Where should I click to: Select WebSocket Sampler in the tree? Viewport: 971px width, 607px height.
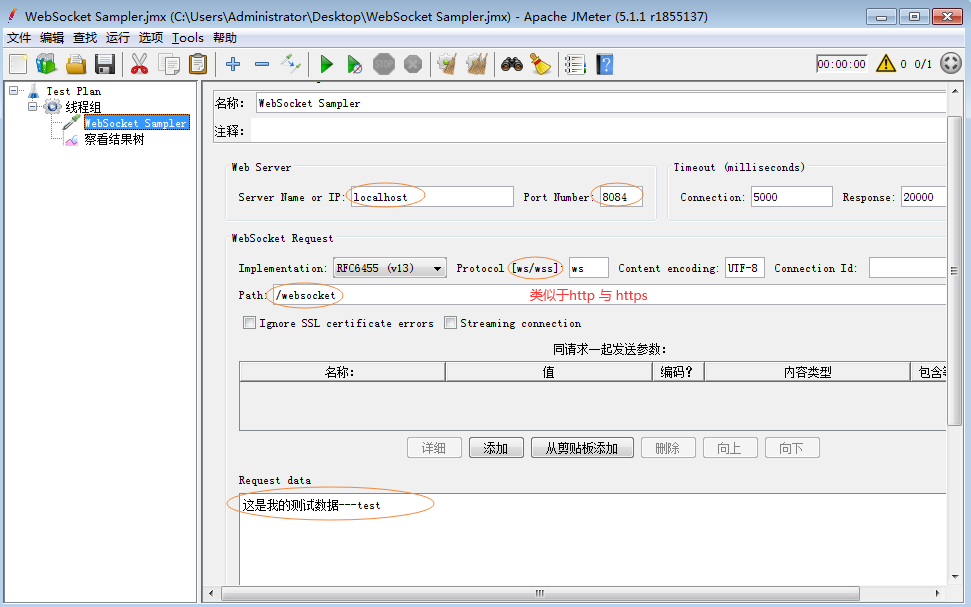pos(136,123)
